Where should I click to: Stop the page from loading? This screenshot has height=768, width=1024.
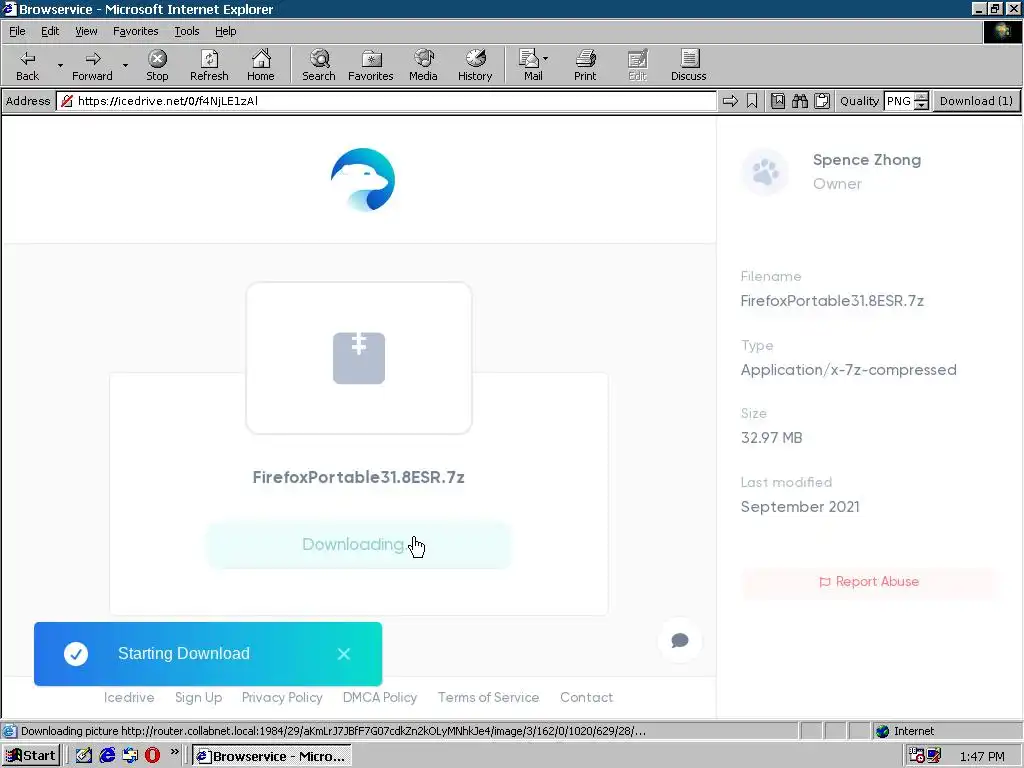click(157, 65)
